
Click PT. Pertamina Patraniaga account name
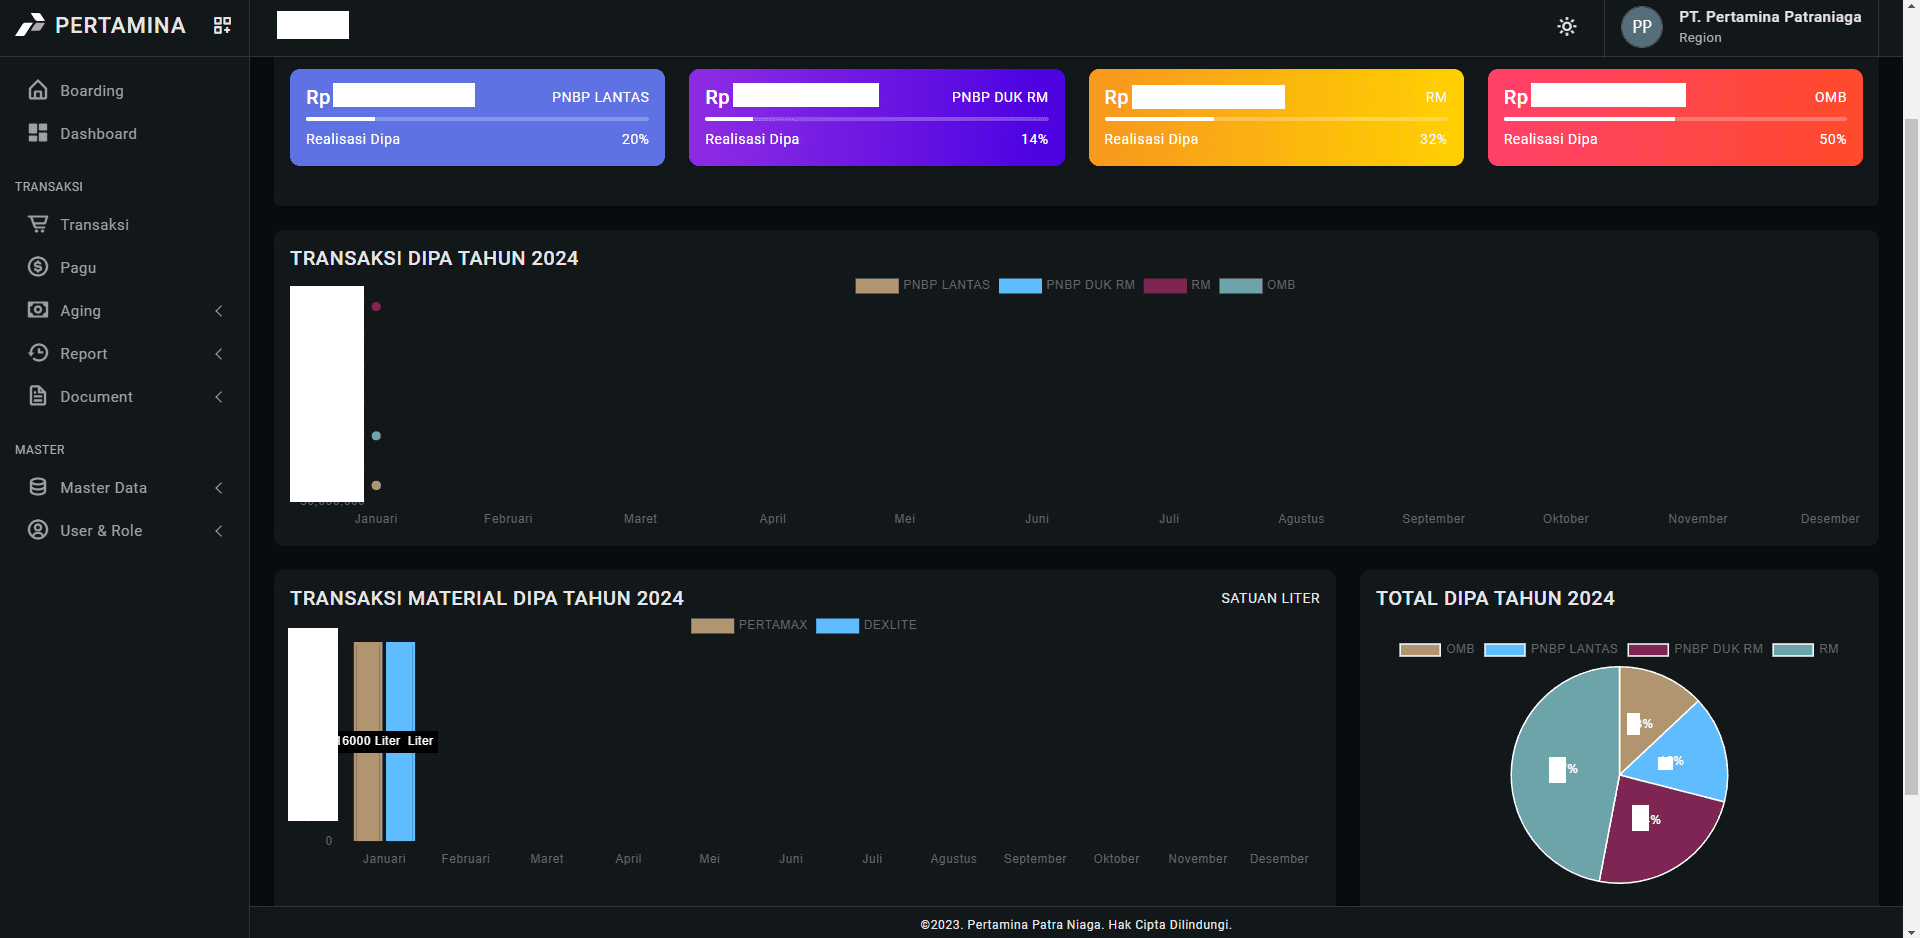(x=1770, y=17)
